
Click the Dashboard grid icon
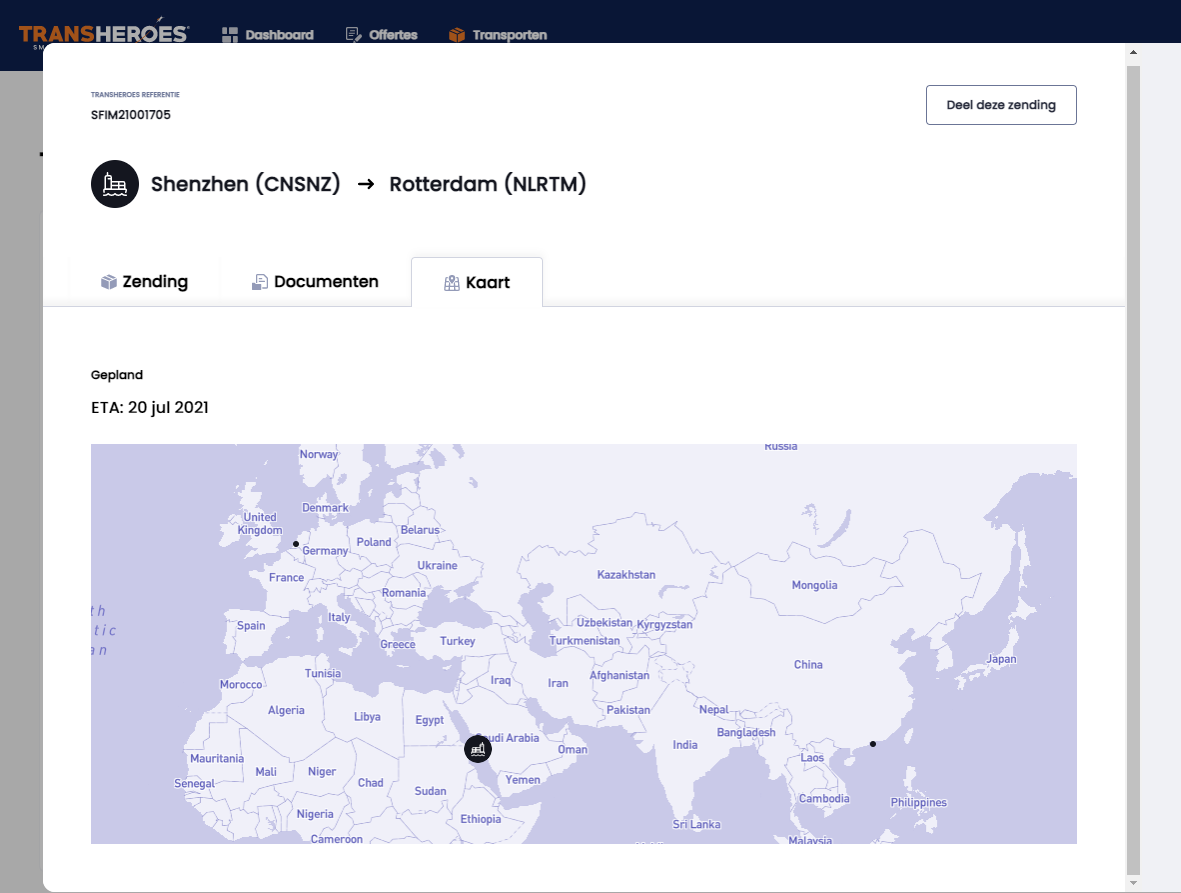click(x=230, y=35)
